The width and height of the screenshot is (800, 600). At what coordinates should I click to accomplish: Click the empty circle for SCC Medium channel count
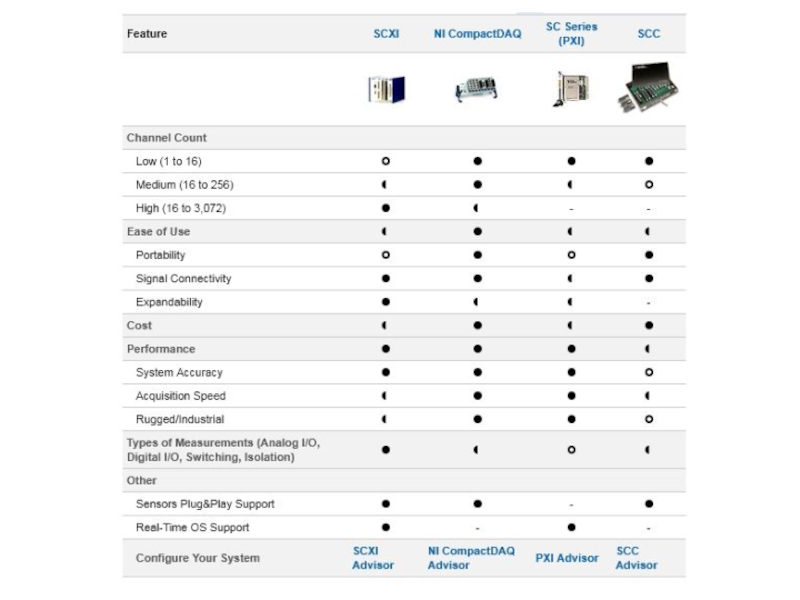(649, 185)
